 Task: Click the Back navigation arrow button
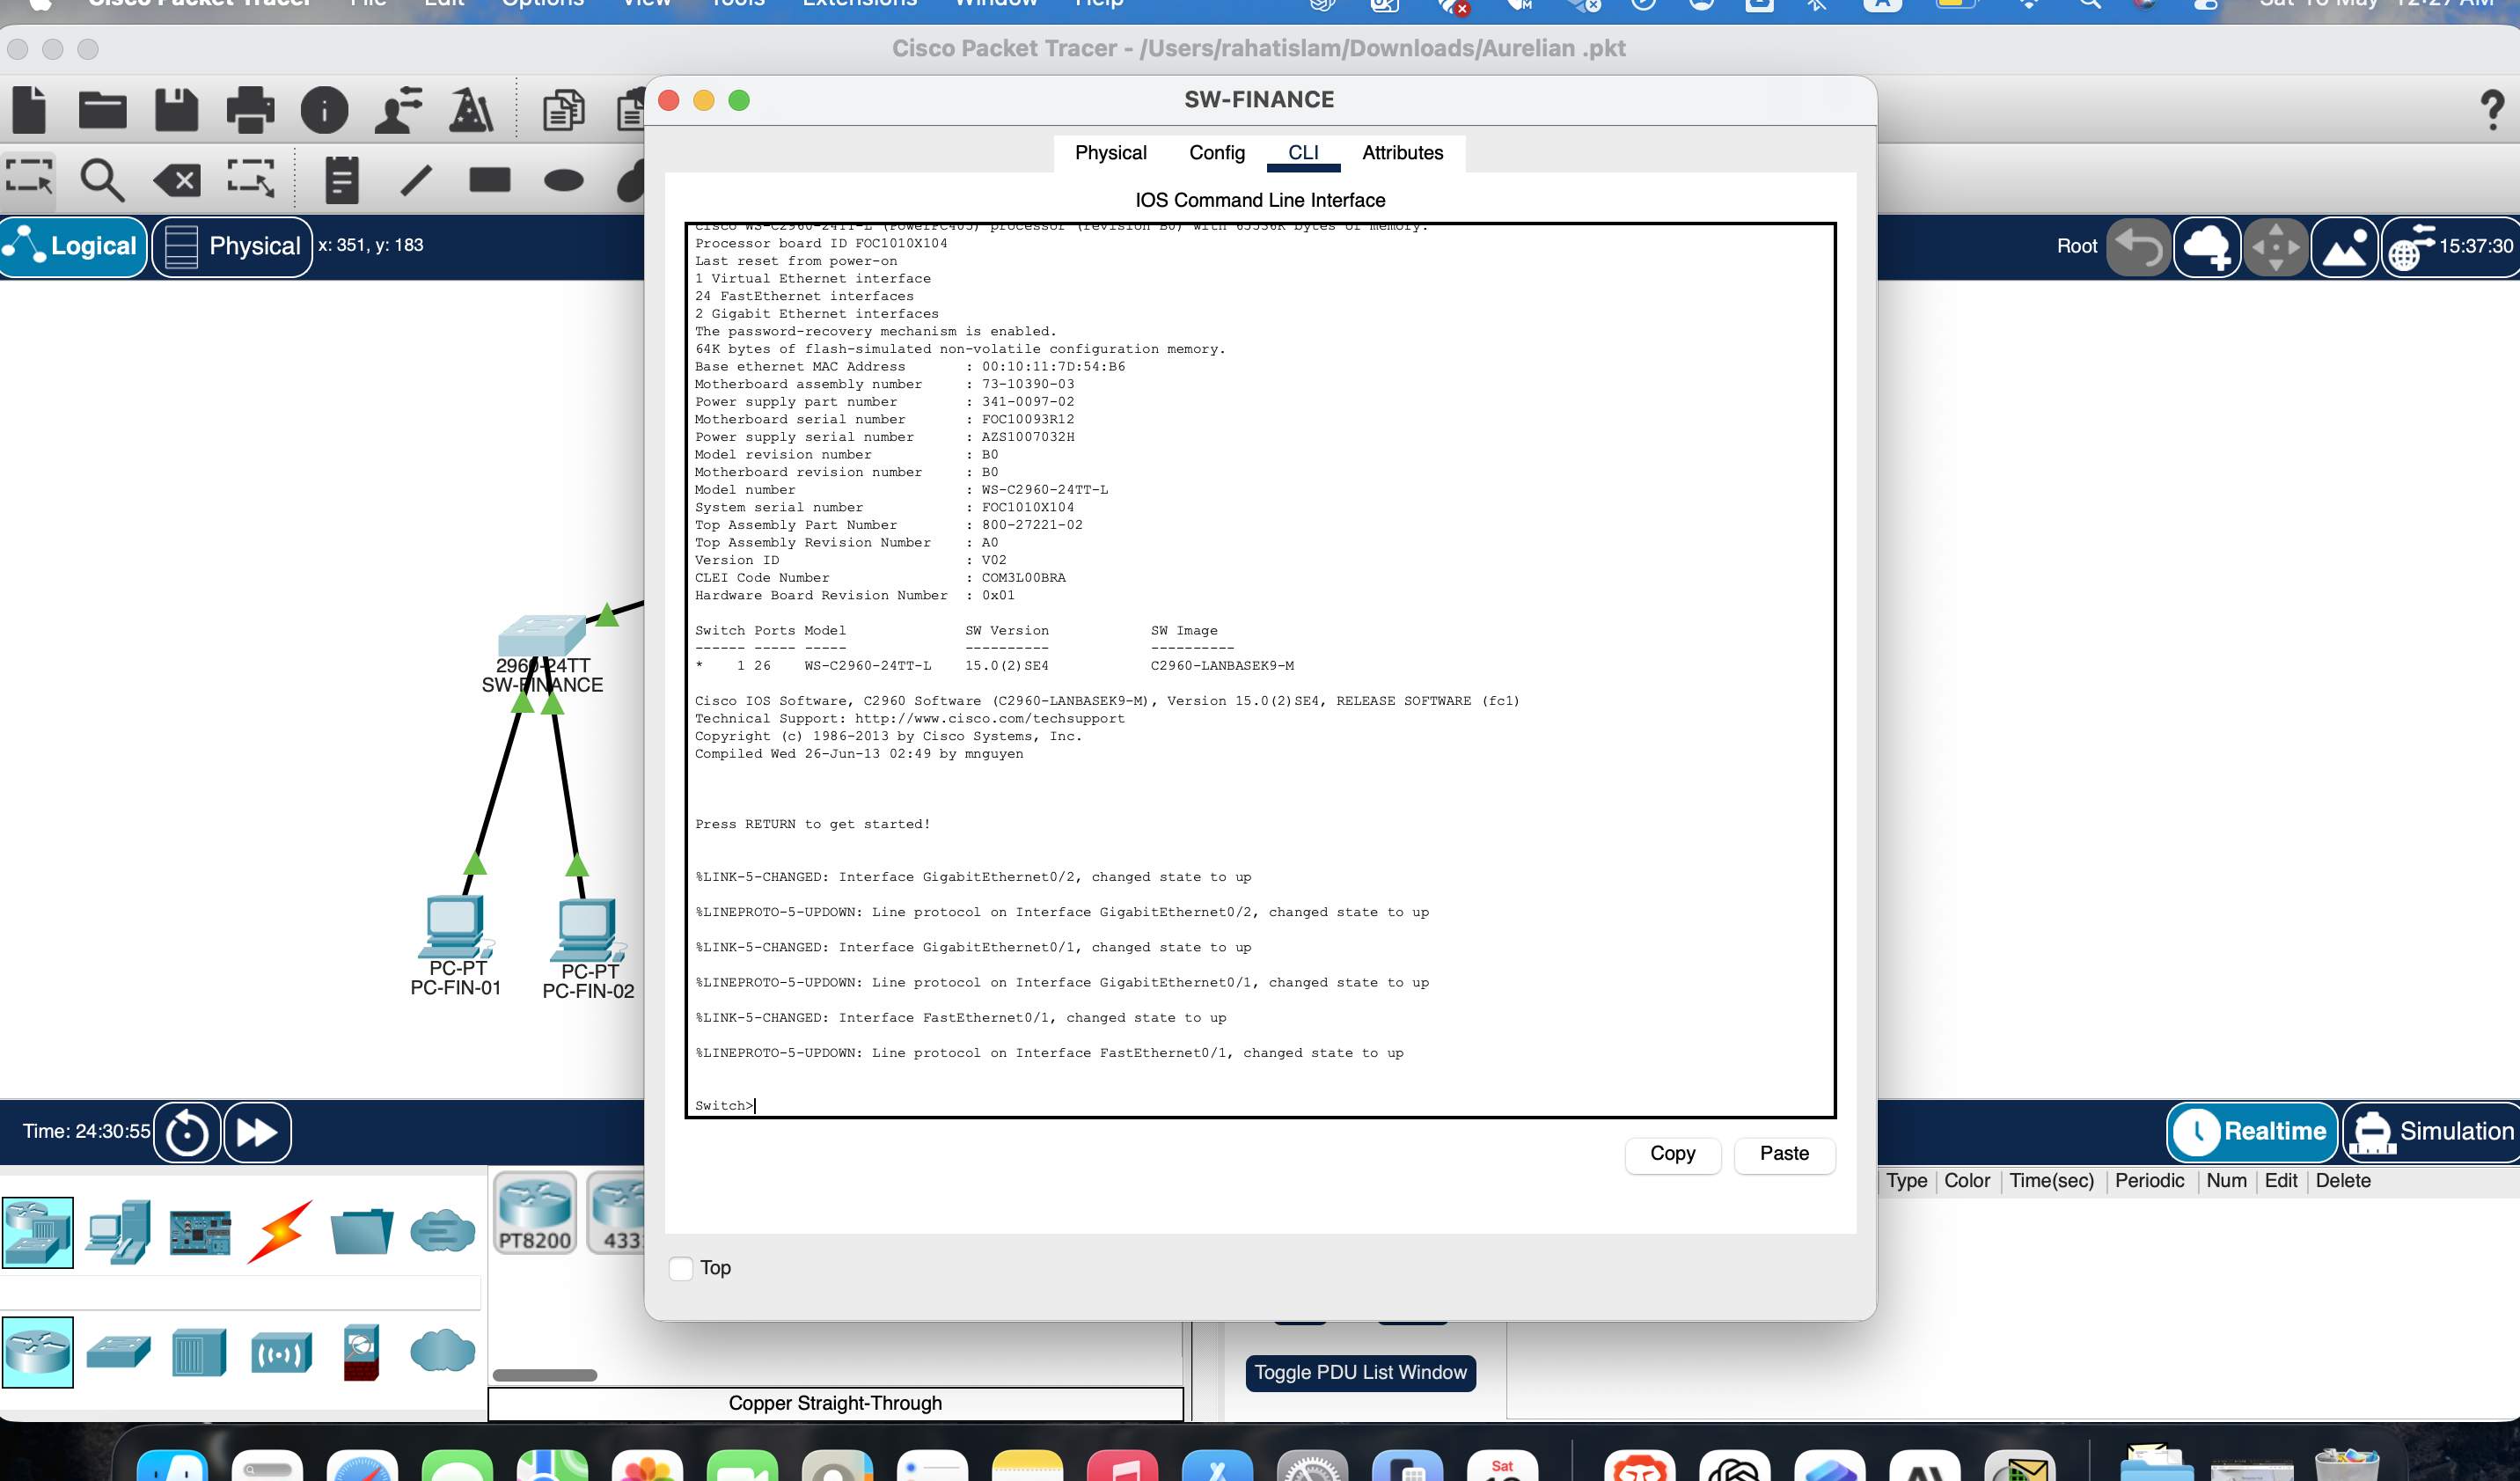(x=2138, y=247)
